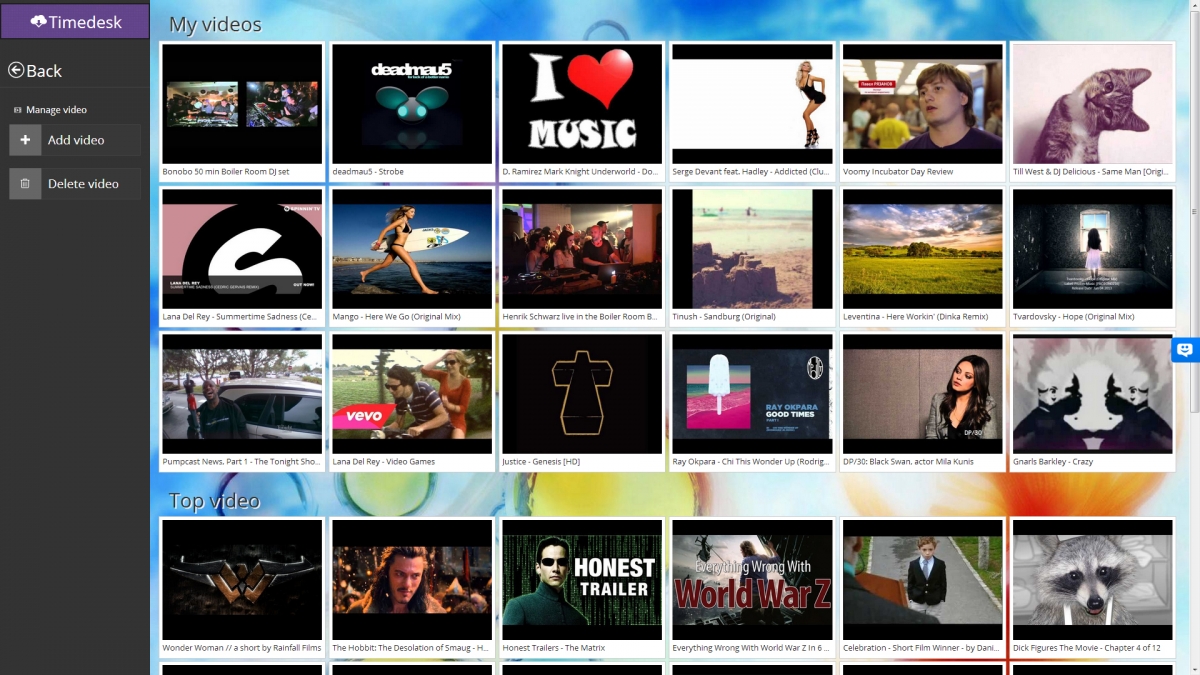Click caption 'Mango - Here We Go (Original Mix)'

pyautogui.click(x=396, y=317)
